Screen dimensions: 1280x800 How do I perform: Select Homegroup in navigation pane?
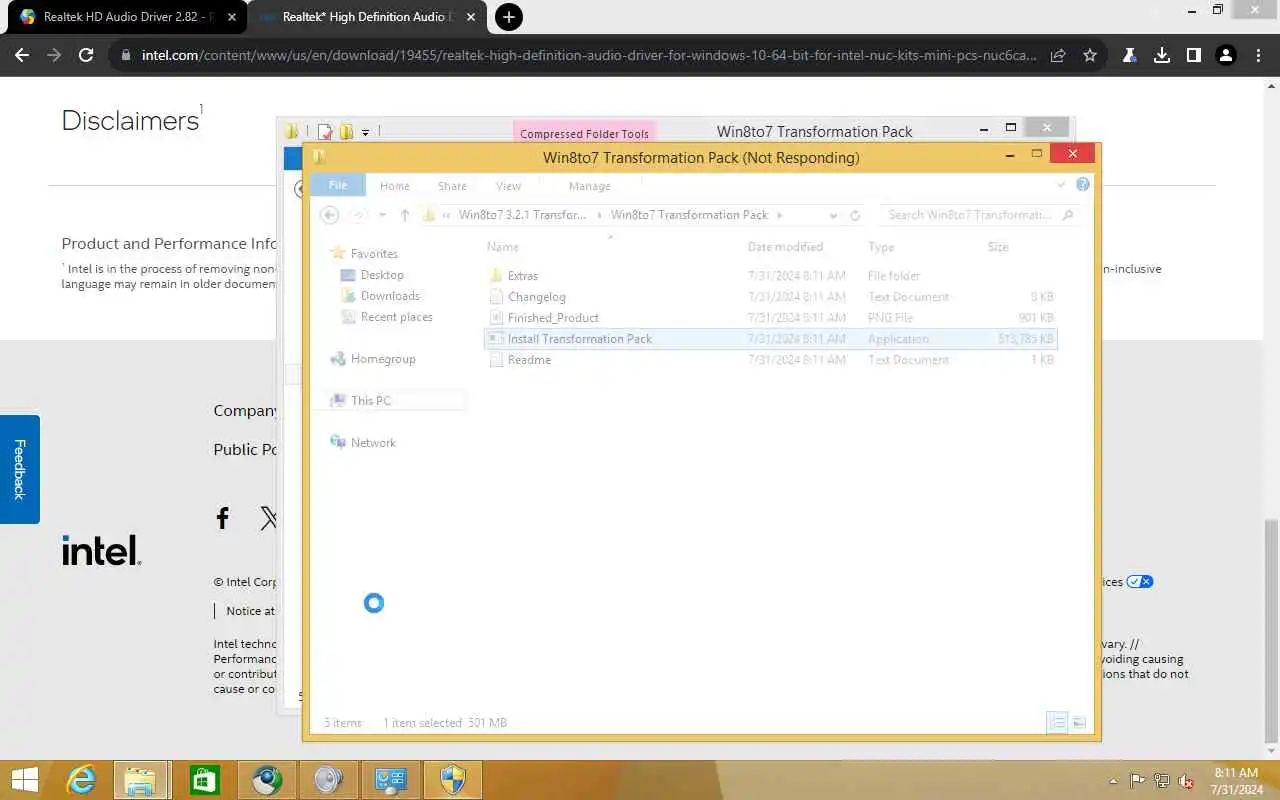click(383, 359)
